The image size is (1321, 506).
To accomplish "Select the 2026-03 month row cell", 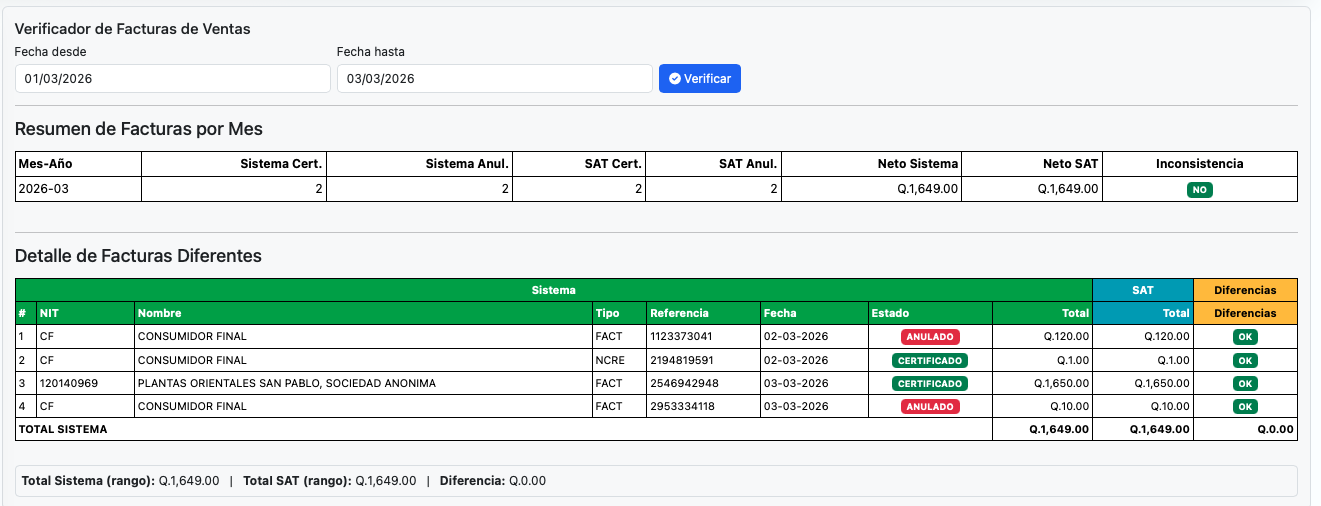I will click(78, 189).
